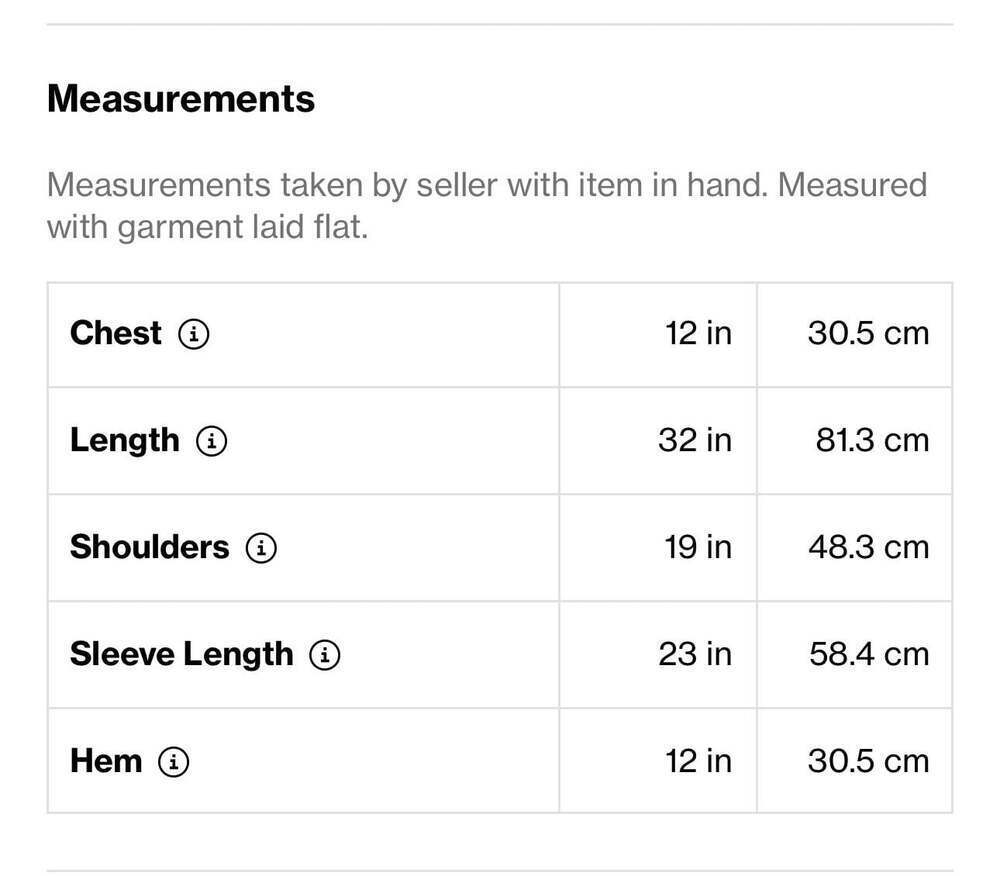The height and width of the screenshot is (876, 1000).
Task: Select the Shoulders row label
Action: tap(149, 547)
